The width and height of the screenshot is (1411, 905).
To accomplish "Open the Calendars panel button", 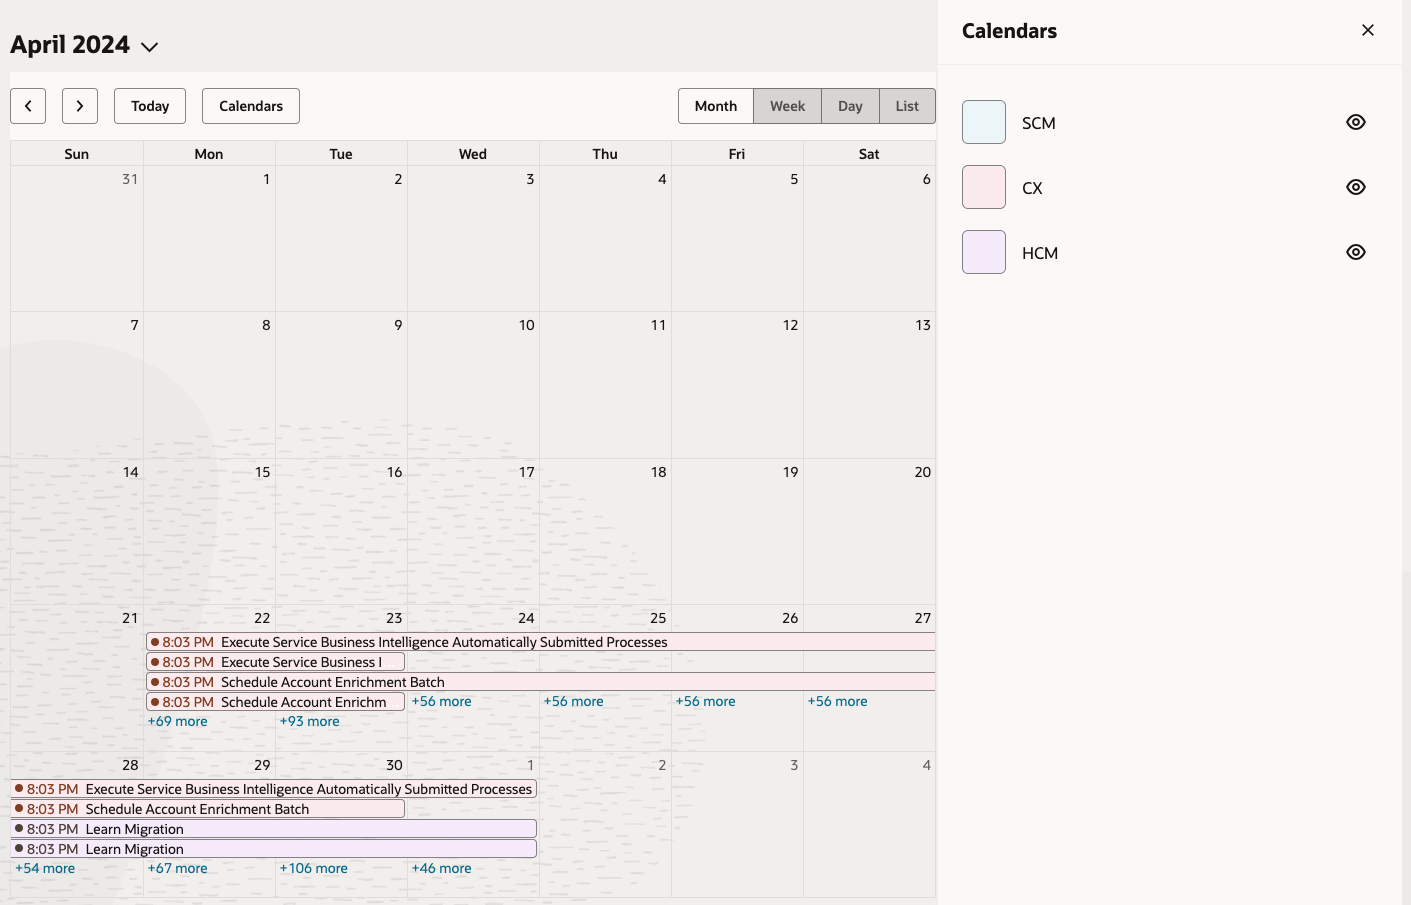I will pyautogui.click(x=250, y=106).
